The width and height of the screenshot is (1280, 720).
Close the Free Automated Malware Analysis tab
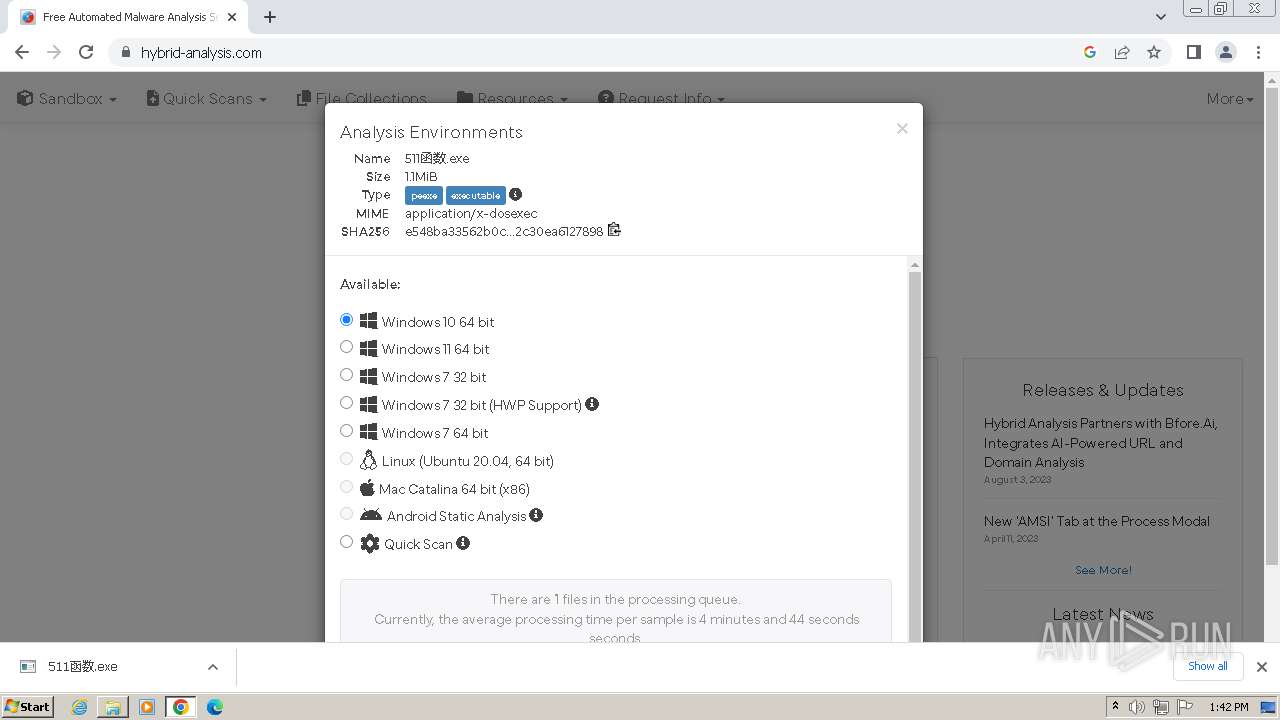tap(232, 17)
